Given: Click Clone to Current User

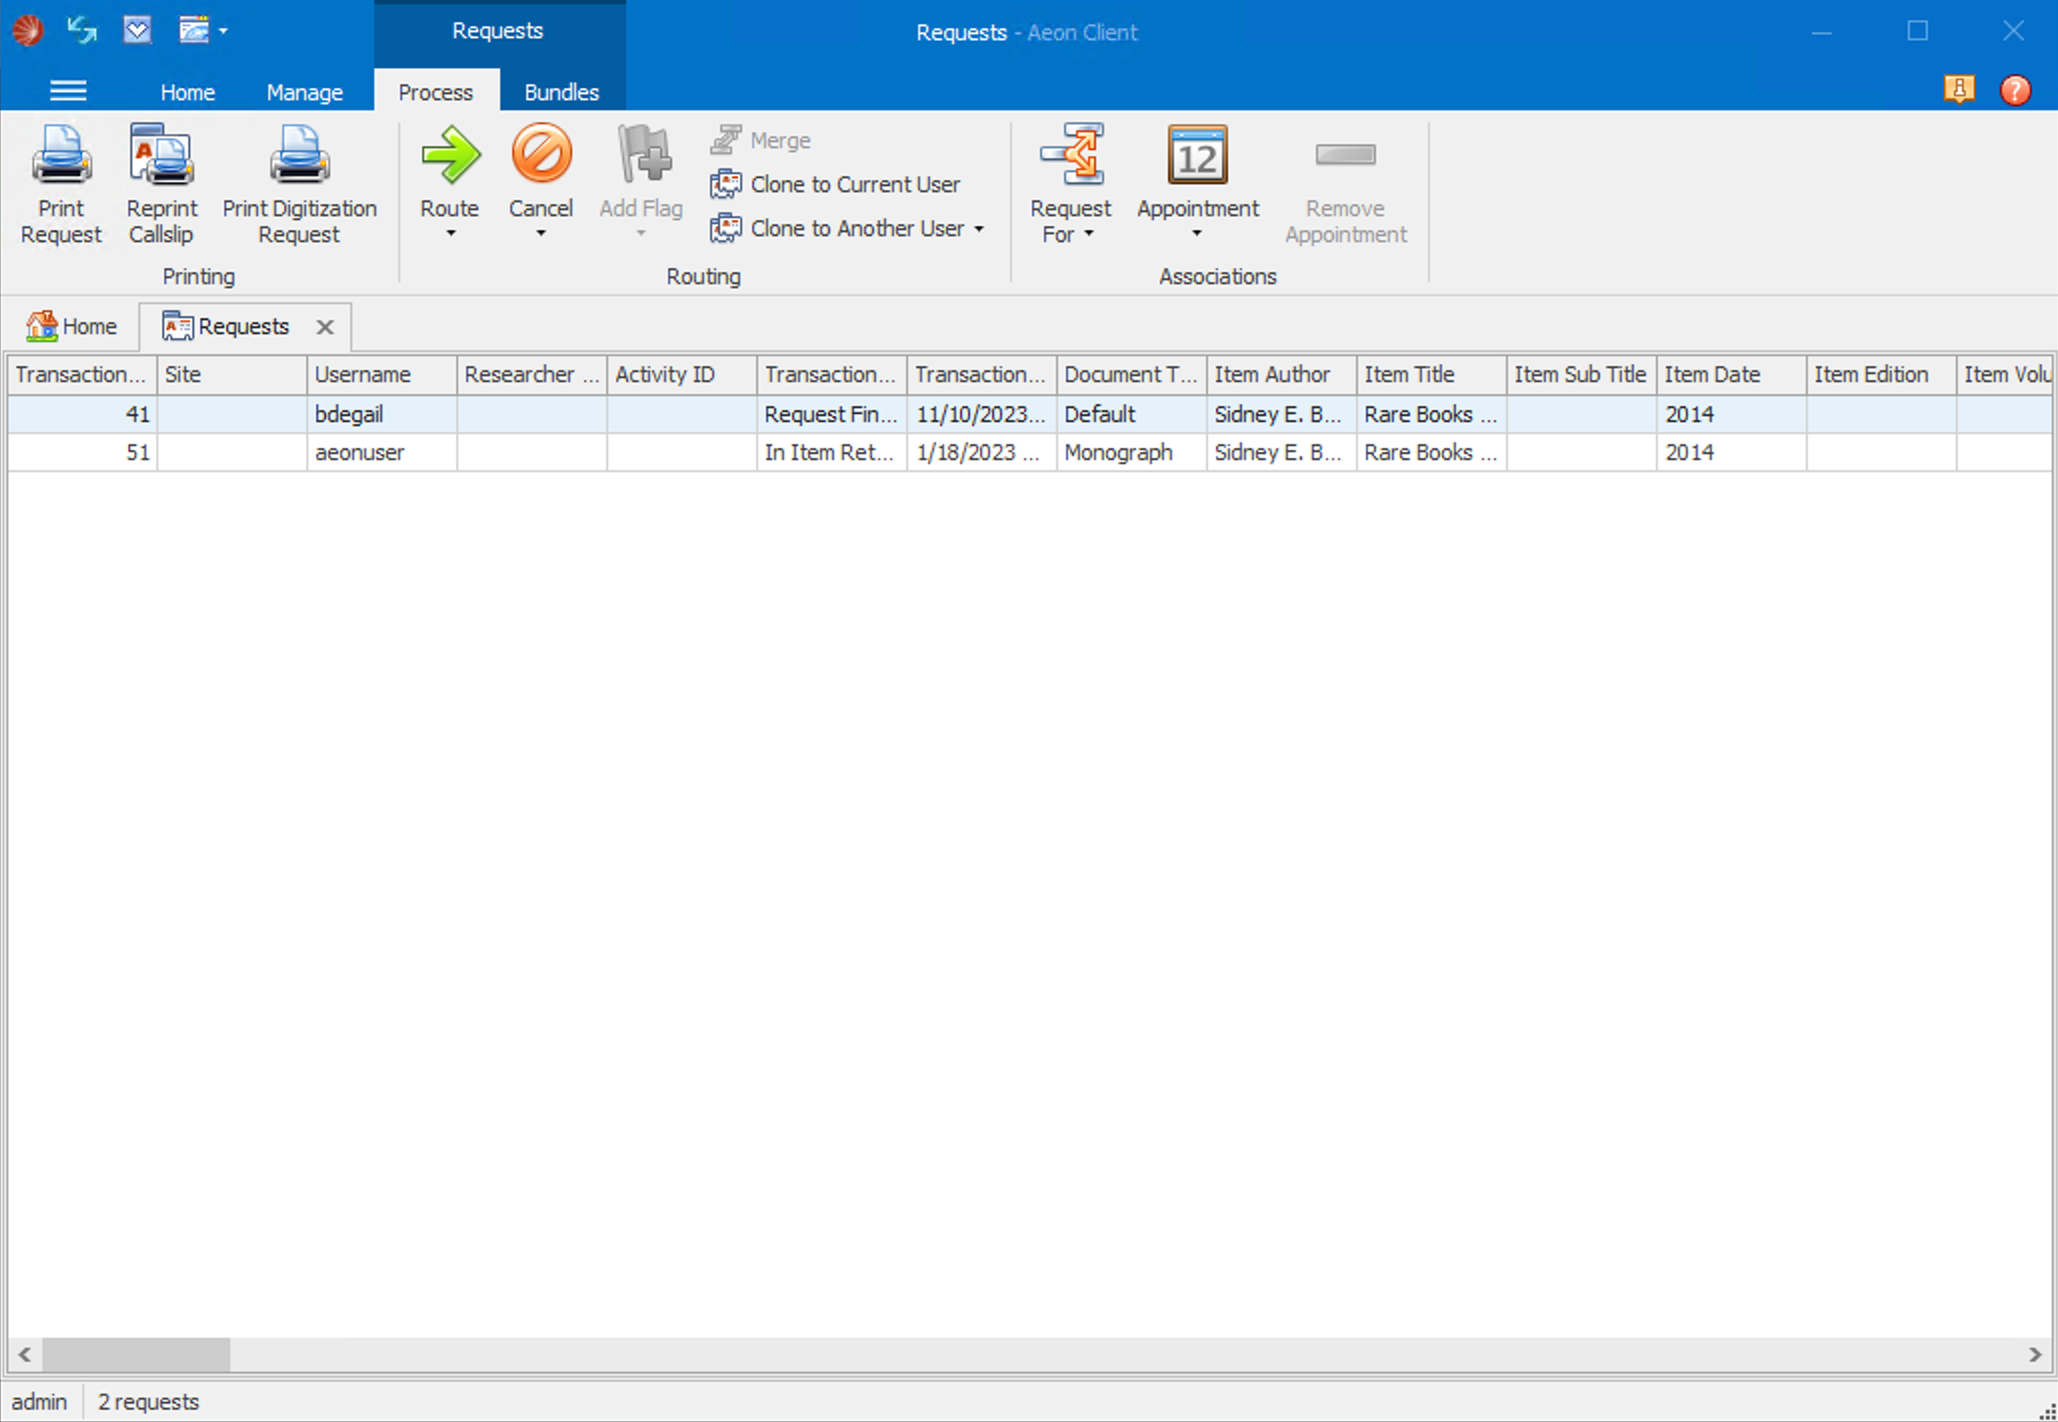Looking at the screenshot, I should (x=854, y=185).
